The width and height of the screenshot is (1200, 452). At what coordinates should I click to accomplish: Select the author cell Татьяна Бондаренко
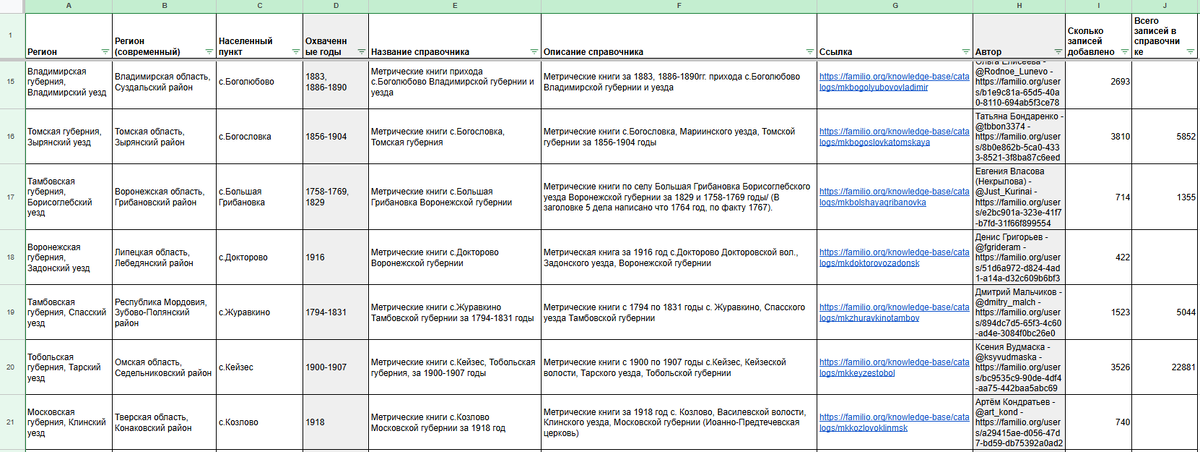coord(1017,137)
